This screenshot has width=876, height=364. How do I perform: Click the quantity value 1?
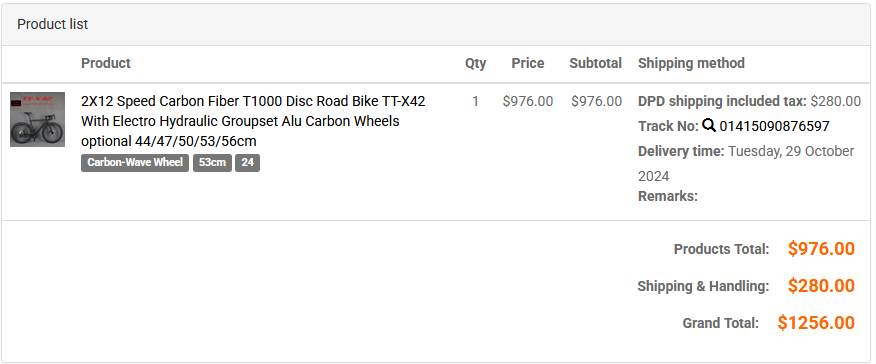(475, 101)
